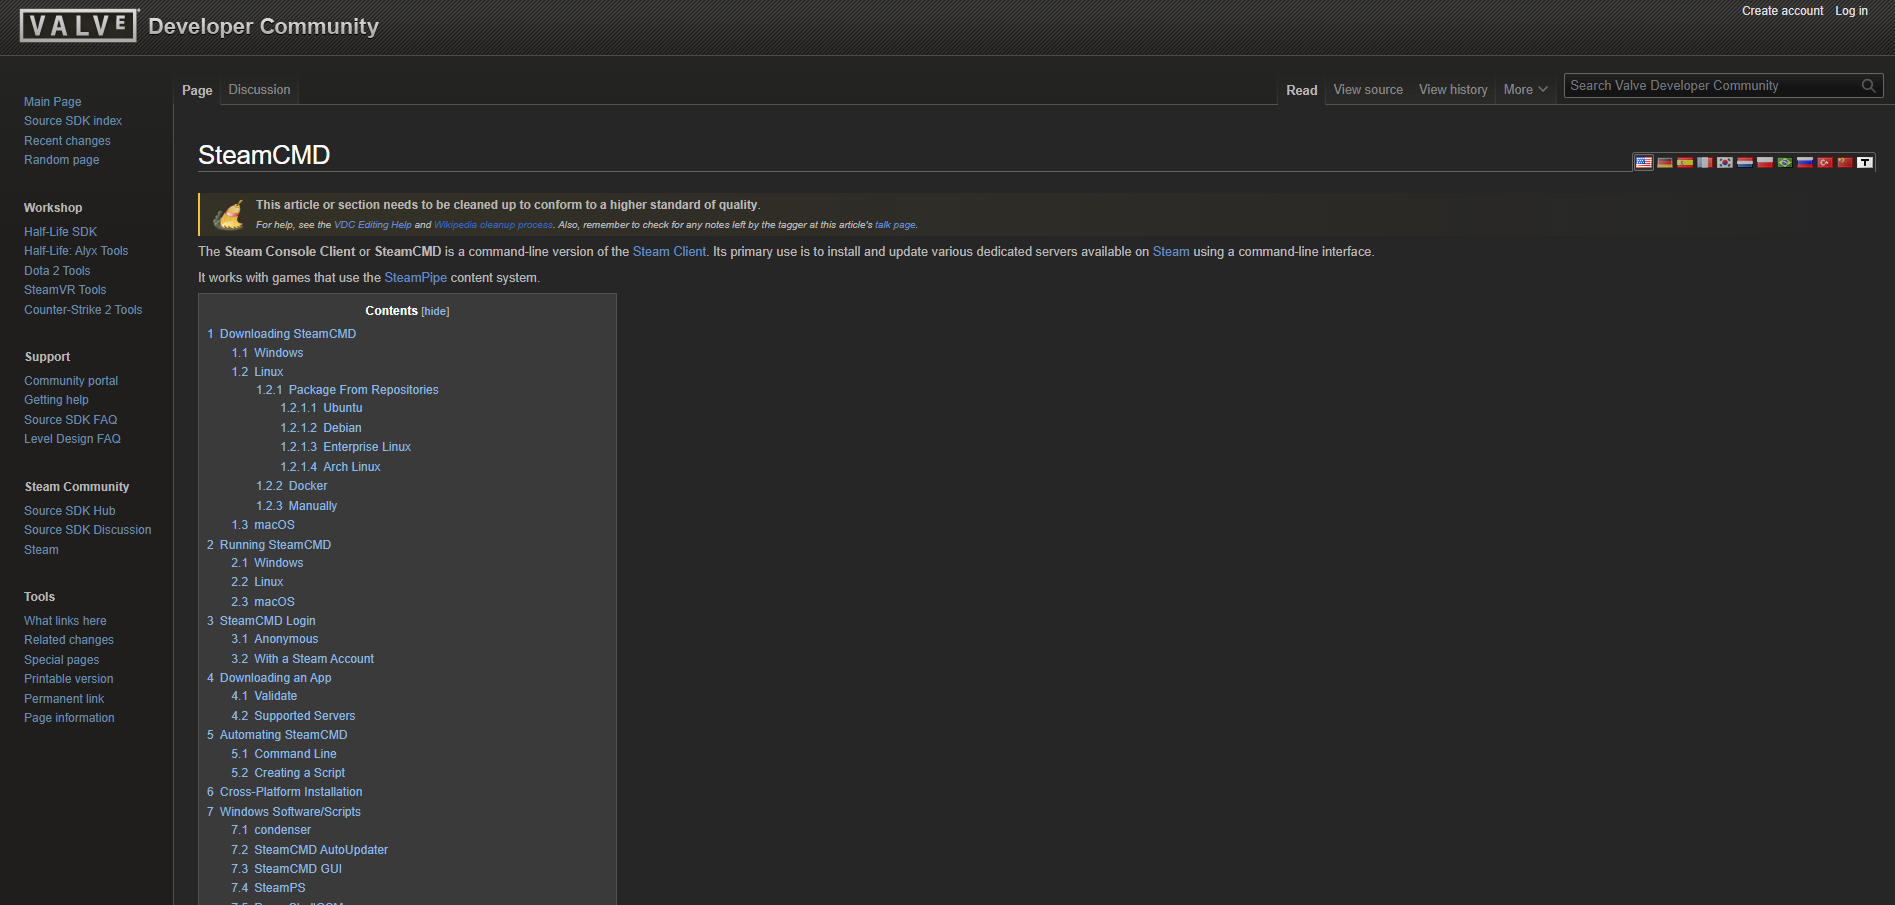Viewport: 1895px width, 905px height.
Task: Click the search magnifier icon
Action: pos(1868,86)
